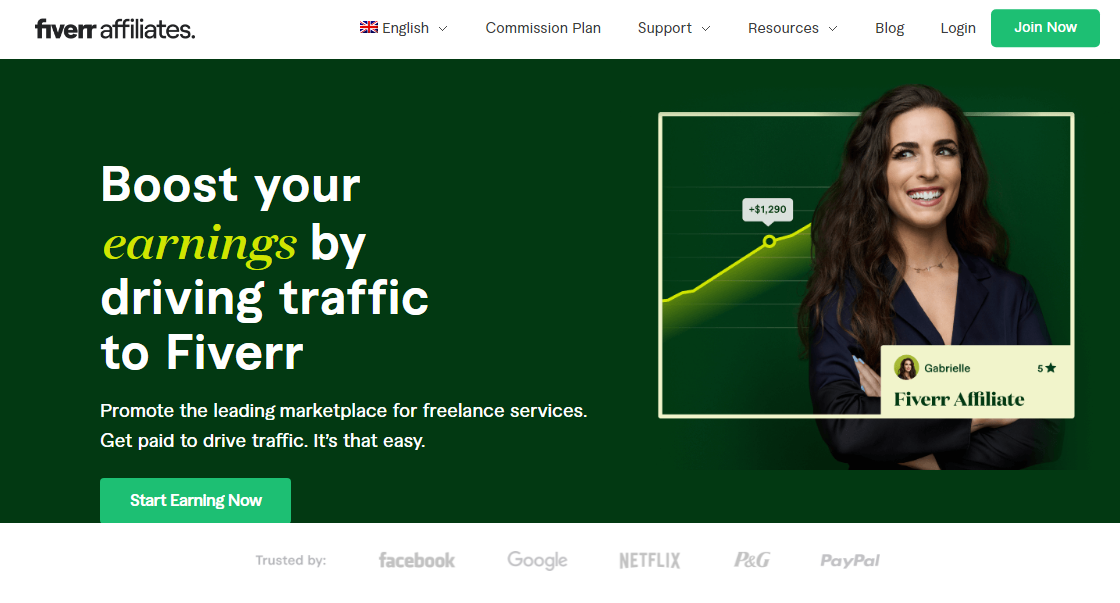
Task: Click the Fiverr affiliates logo
Action: 115,29
